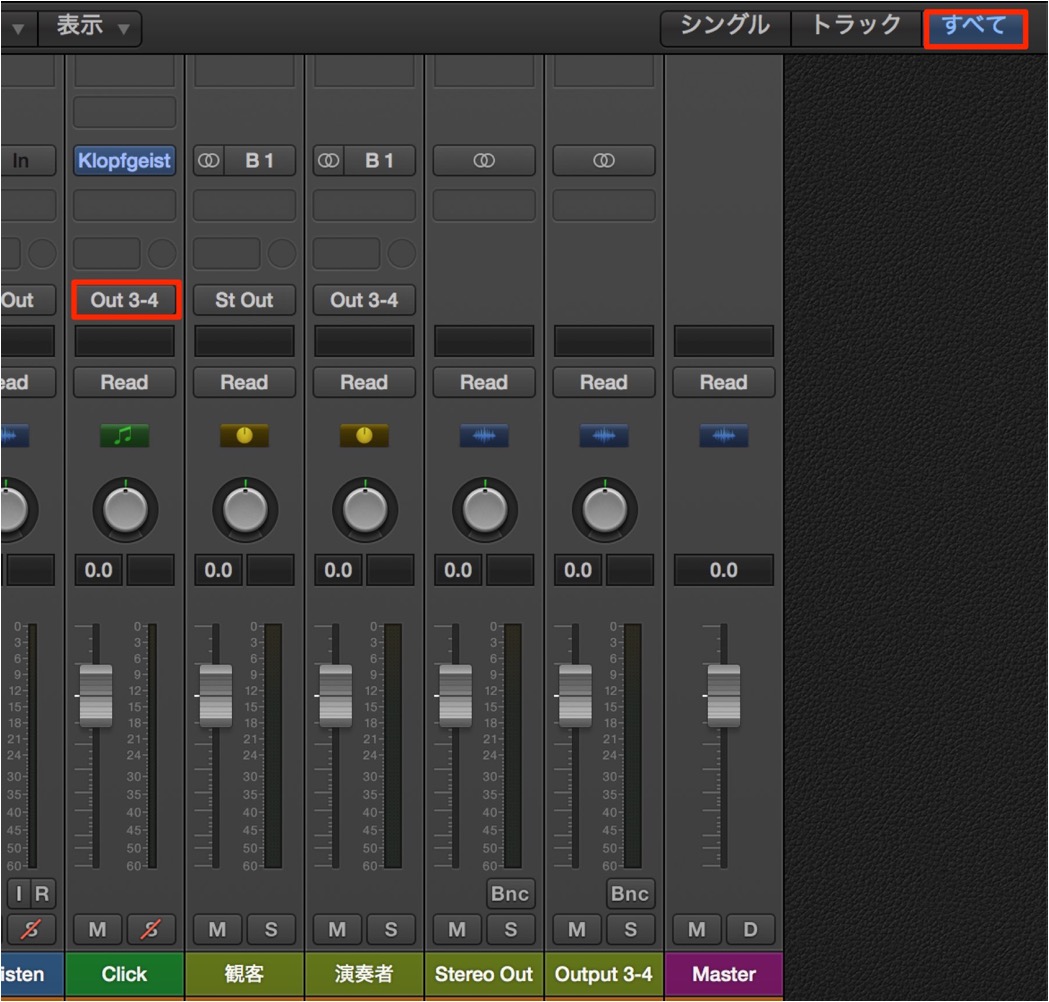The image size is (1049, 1002).
Task: Click the Master channel volume fader
Action: [723, 696]
